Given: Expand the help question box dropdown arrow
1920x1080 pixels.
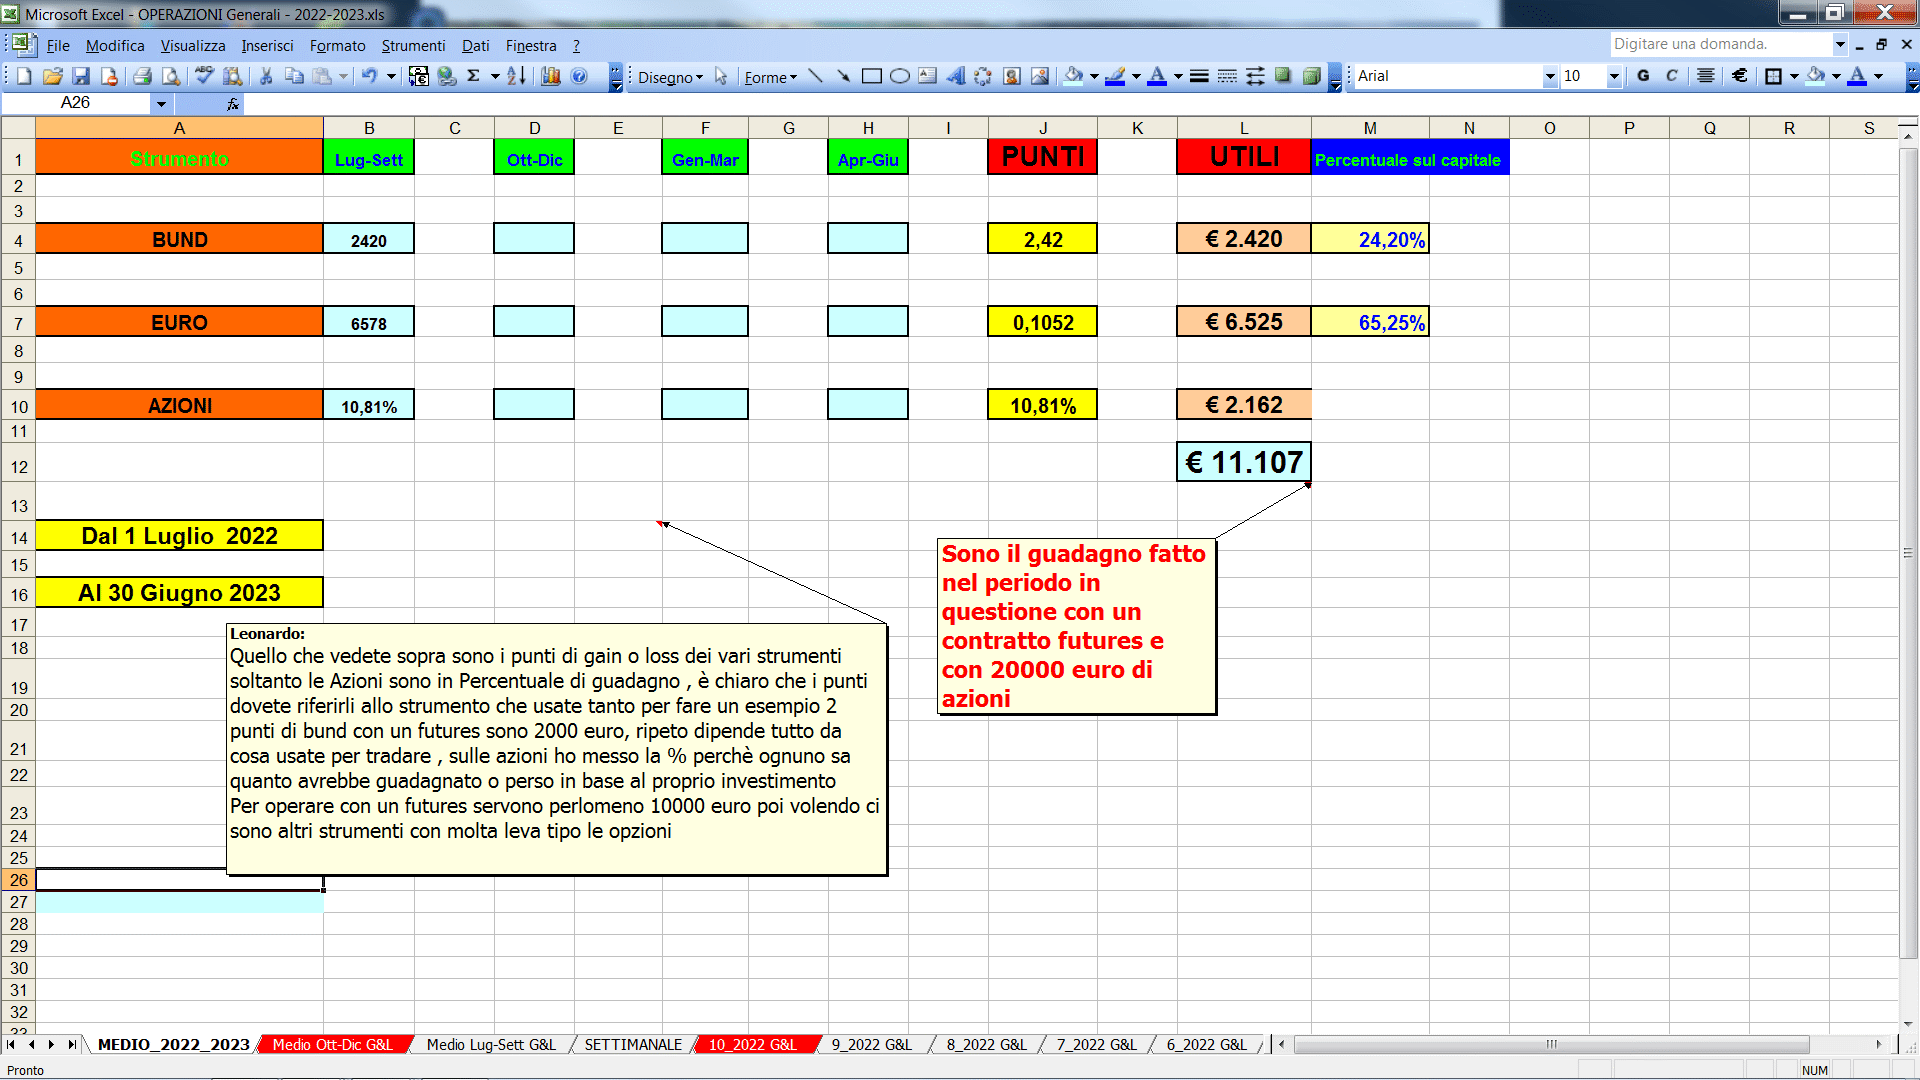Looking at the screenshot, I should (1840, 44).
